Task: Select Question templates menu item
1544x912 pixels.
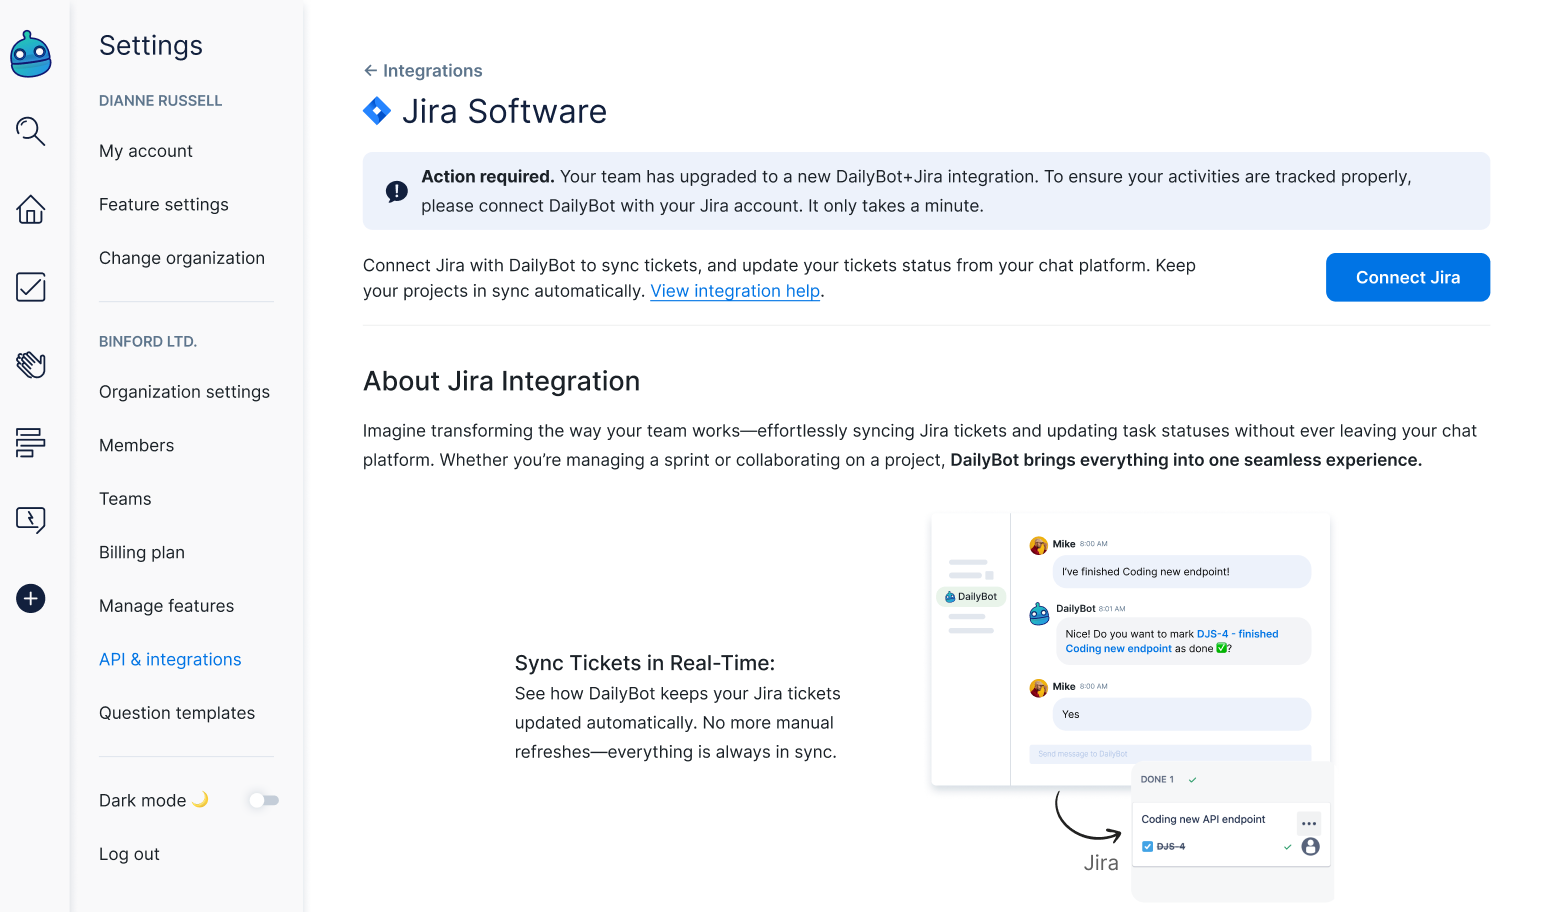Action: coord(177,713)
